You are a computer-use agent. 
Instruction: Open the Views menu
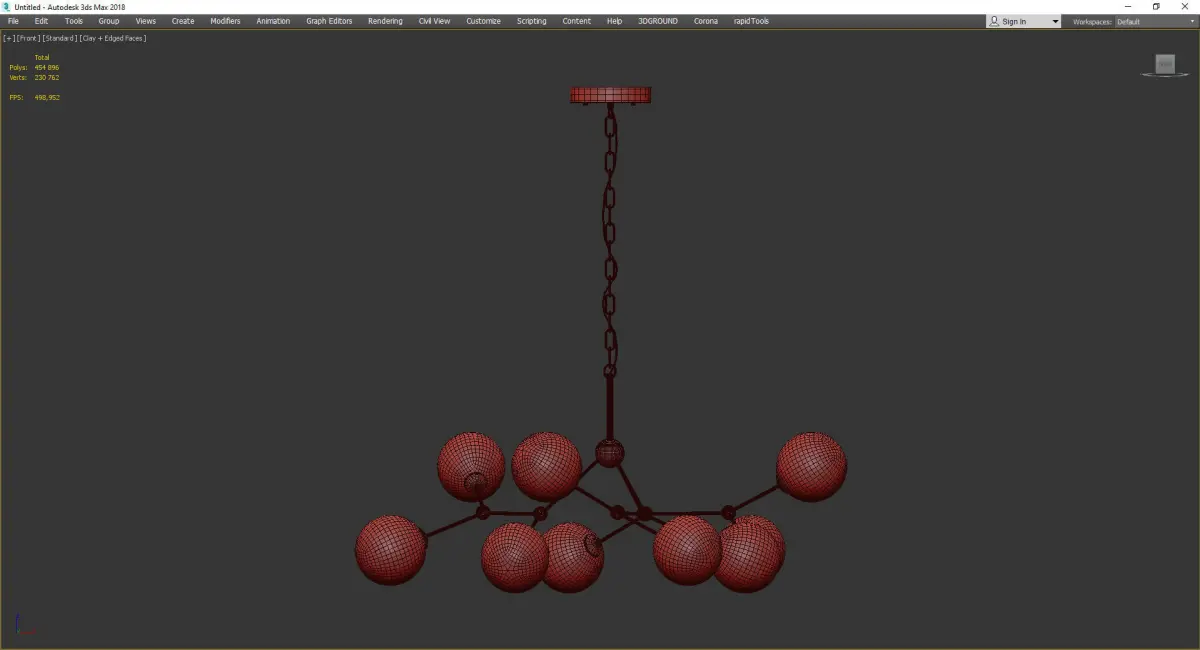[146, 21]
